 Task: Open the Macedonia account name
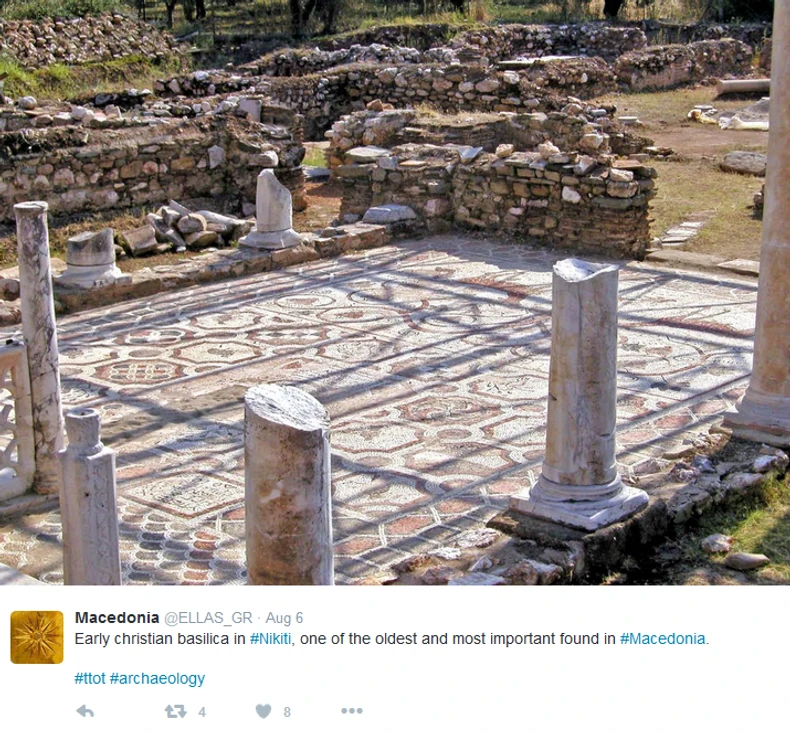(117, 618)
